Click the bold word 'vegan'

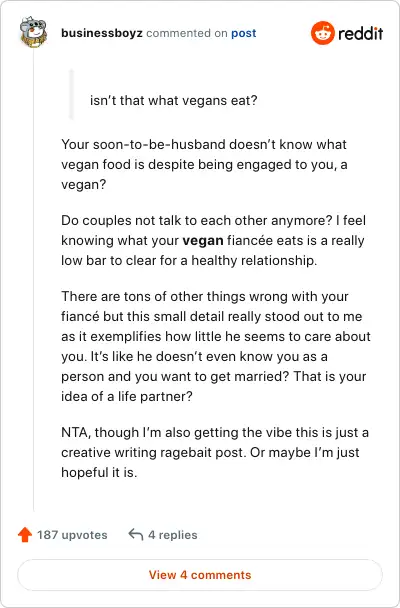pyautogui.click(x=203, y=240)
